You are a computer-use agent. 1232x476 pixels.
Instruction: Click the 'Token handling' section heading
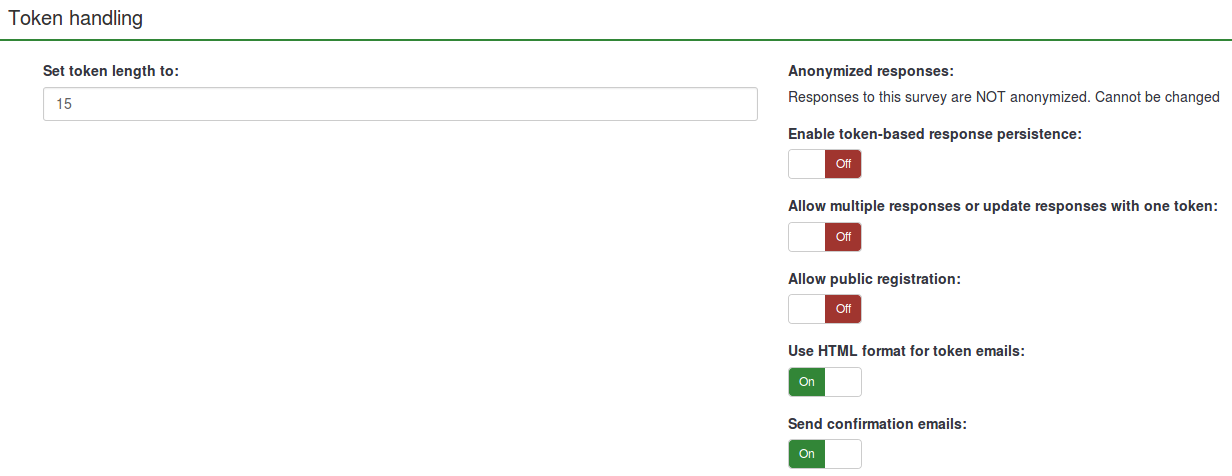pyautogui.click(x=76, y=18)
